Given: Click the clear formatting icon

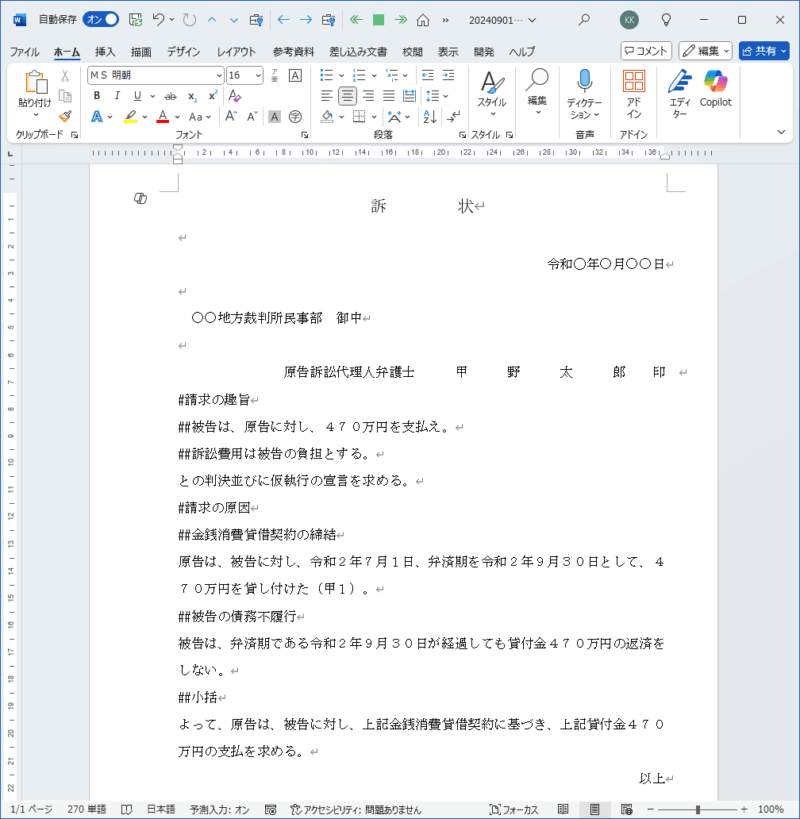Looking at the screenshot, I should 234,96.
